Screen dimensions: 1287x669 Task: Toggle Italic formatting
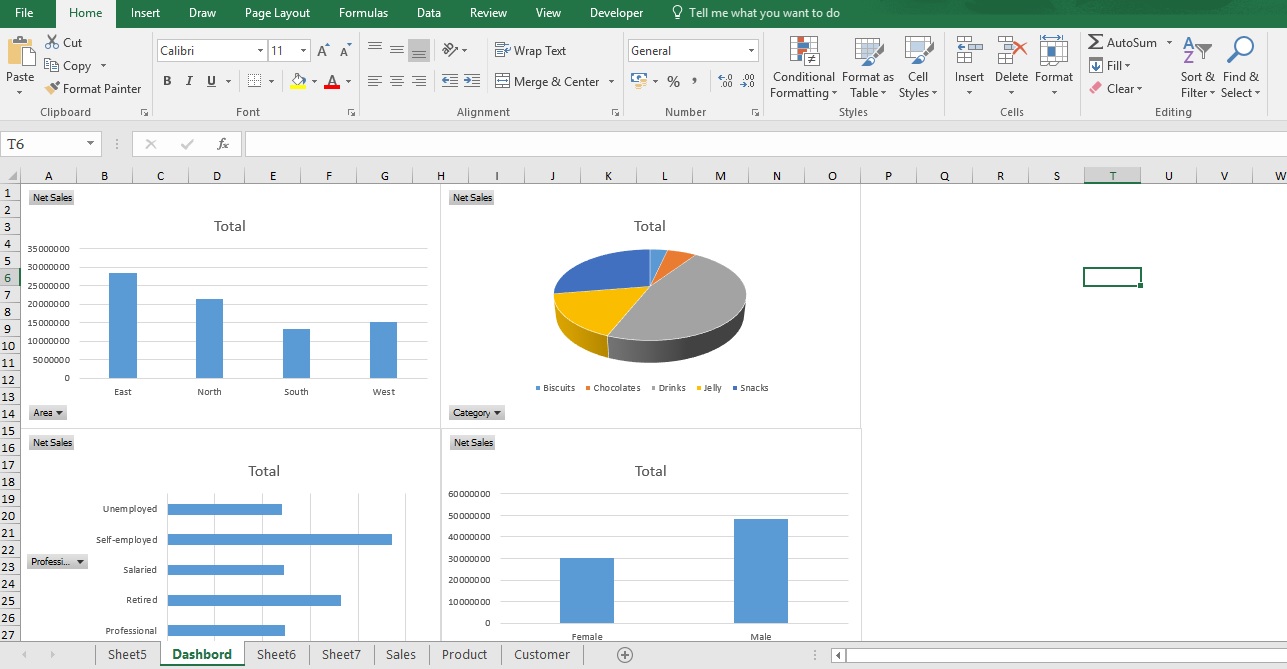click(x=189, y=81)
